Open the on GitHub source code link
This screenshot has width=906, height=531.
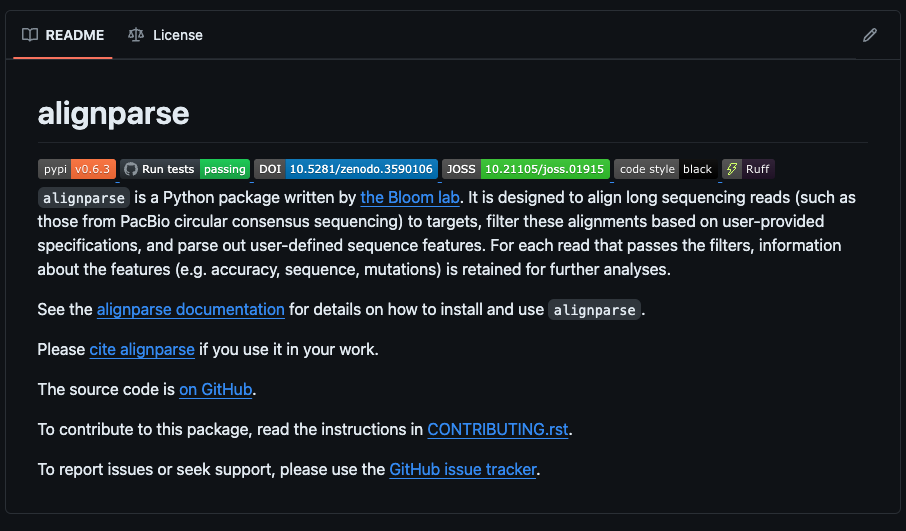(215, 390)
